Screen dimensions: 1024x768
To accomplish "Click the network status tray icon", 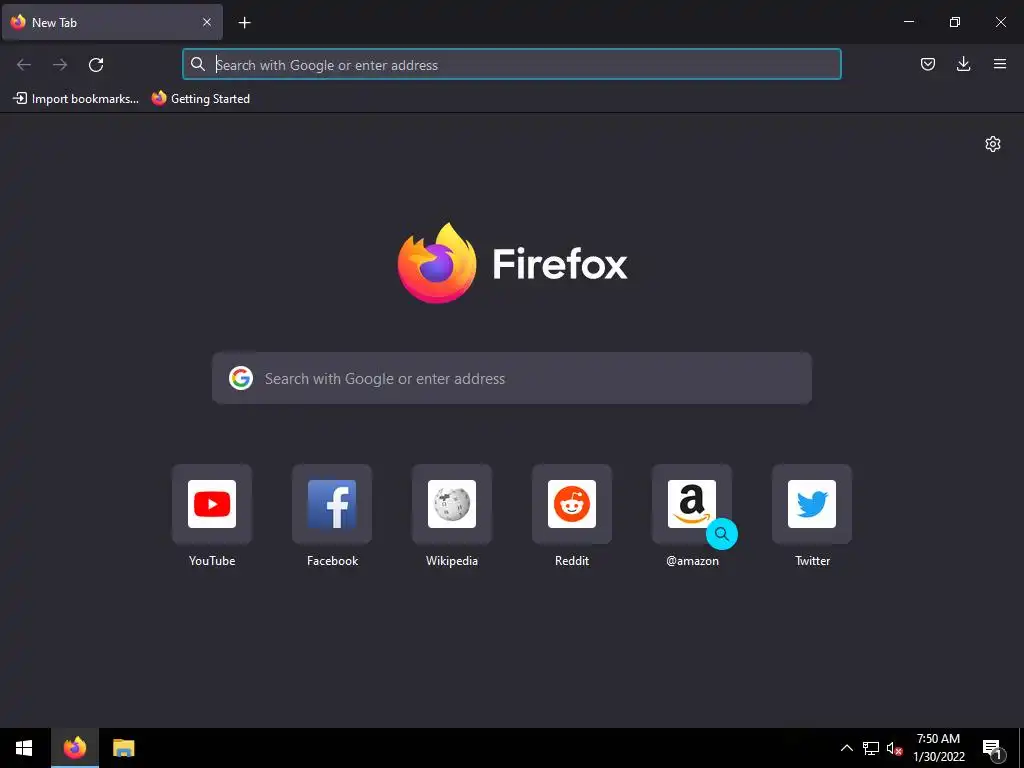I will click(x=871, y=748).
